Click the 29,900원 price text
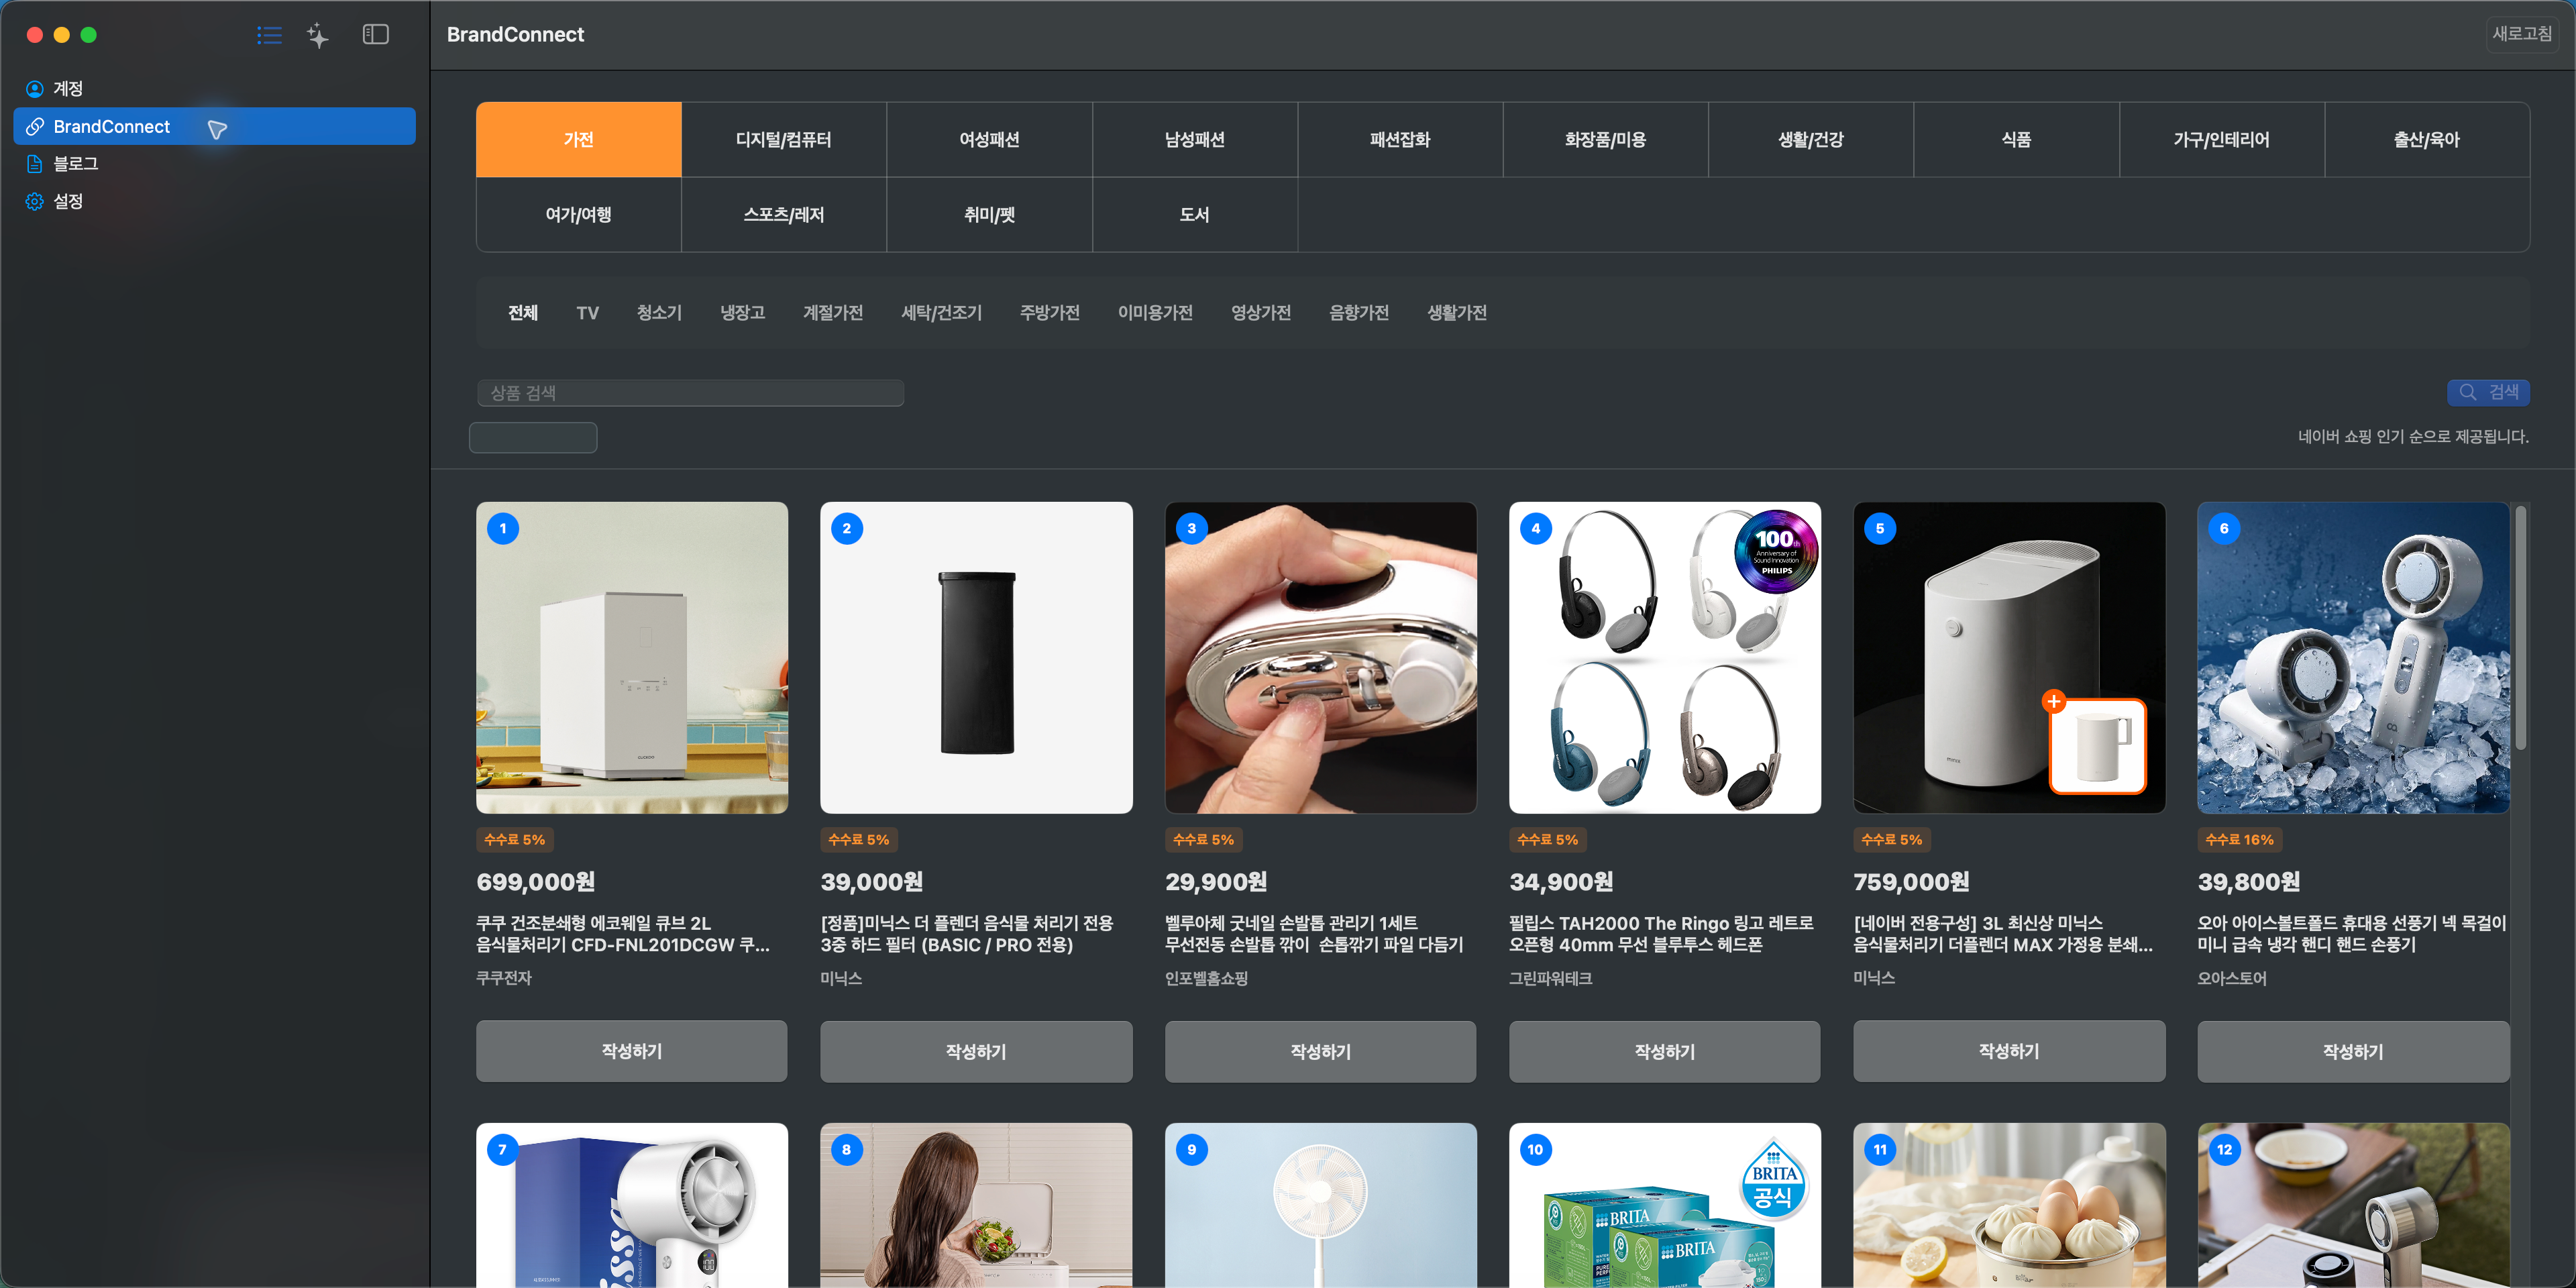 [1216, 882]
